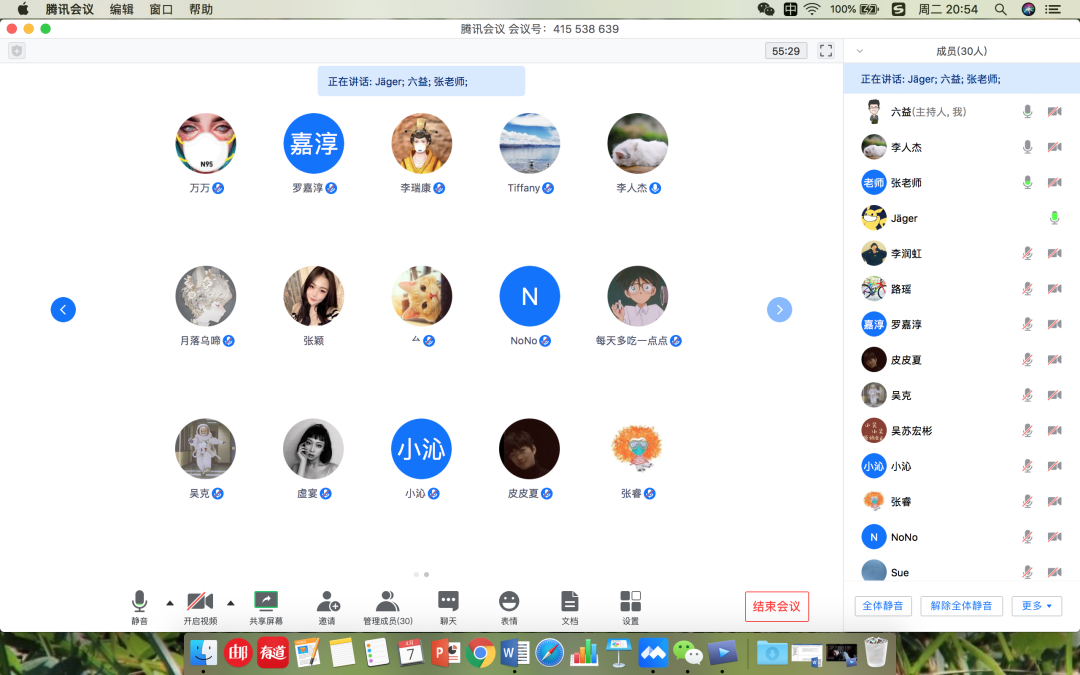Viewport: 1080px width, 675px height.
Task: Click the share screen icon
Action: tap(266, 601)
